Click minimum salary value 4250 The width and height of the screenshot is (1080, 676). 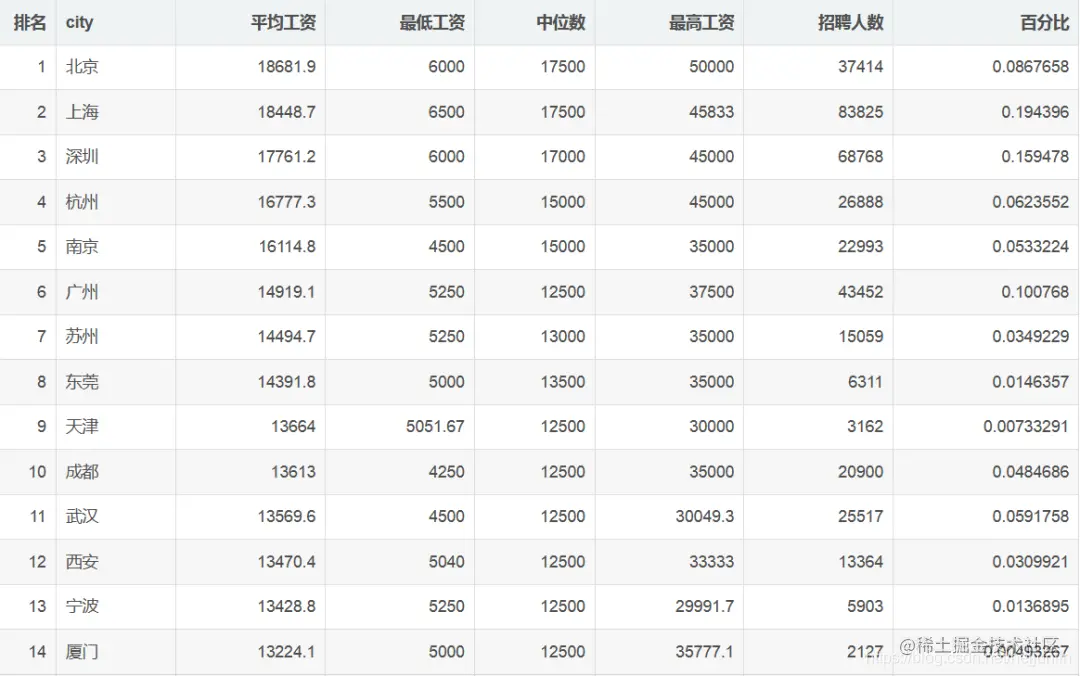[x=446, y=472]
